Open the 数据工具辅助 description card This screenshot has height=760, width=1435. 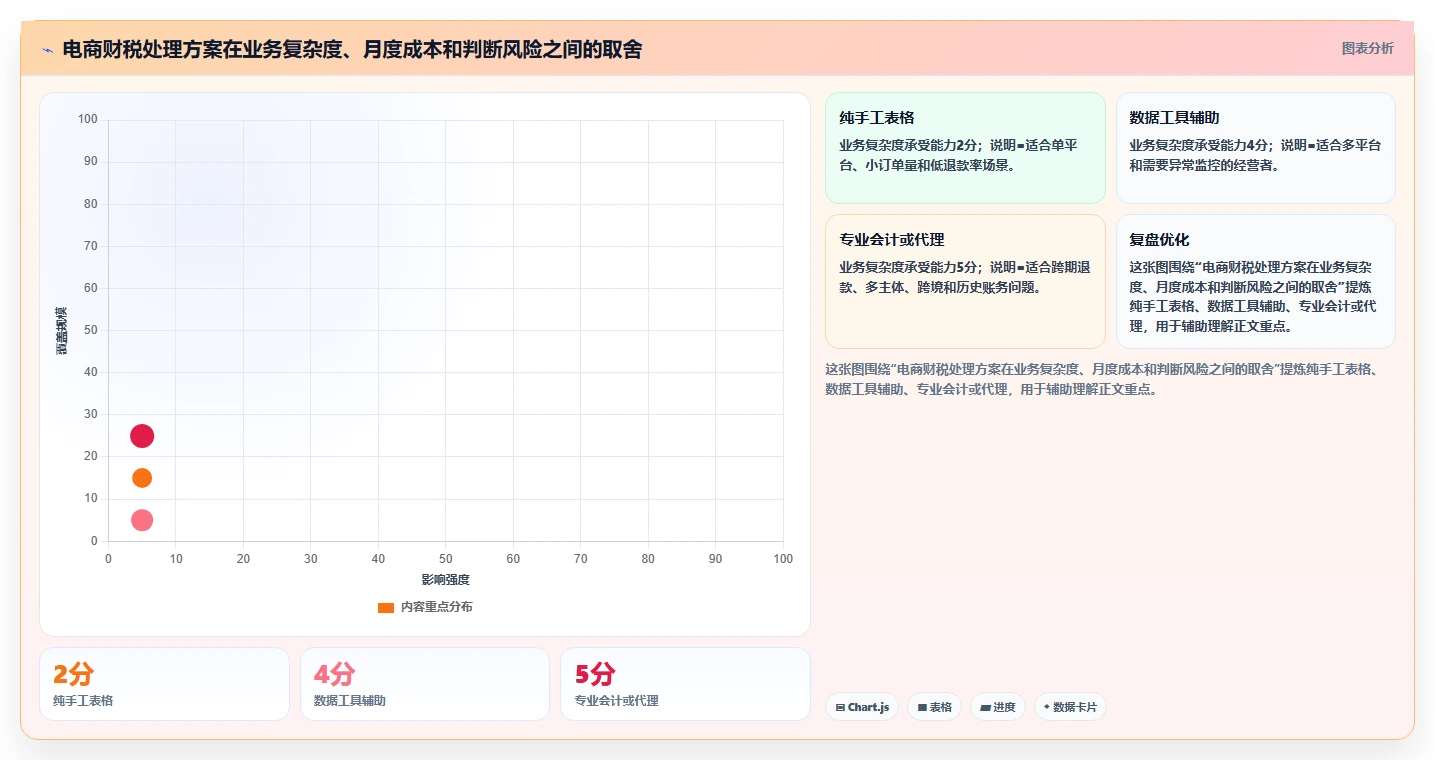coord(1255,148)
